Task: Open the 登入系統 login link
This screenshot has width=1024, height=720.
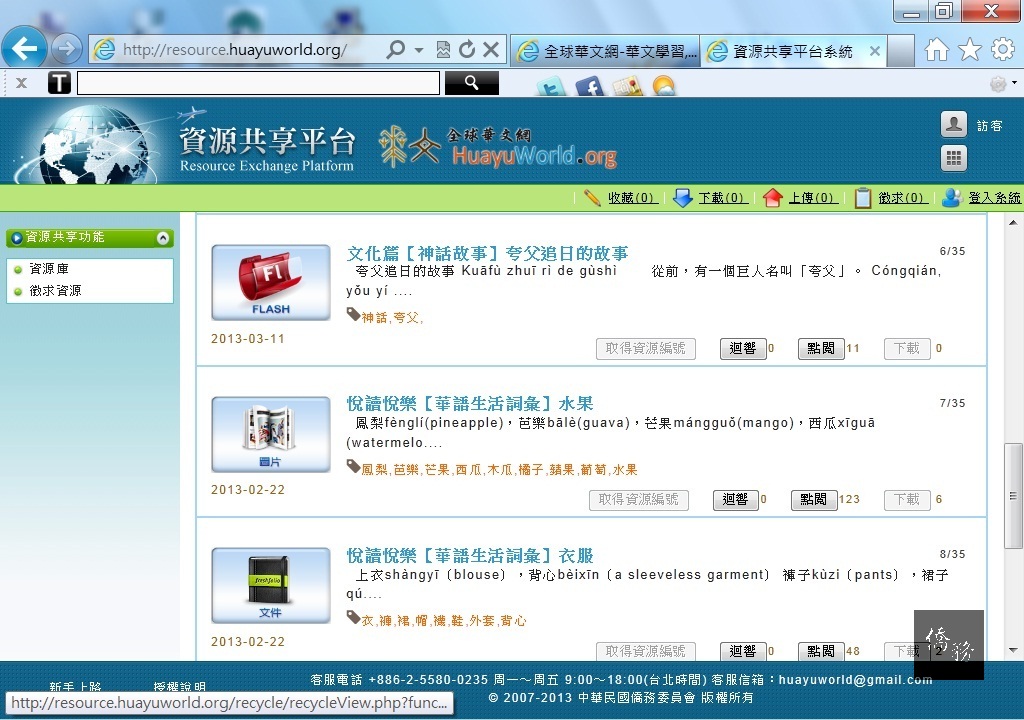Action: tap(994, 198)
